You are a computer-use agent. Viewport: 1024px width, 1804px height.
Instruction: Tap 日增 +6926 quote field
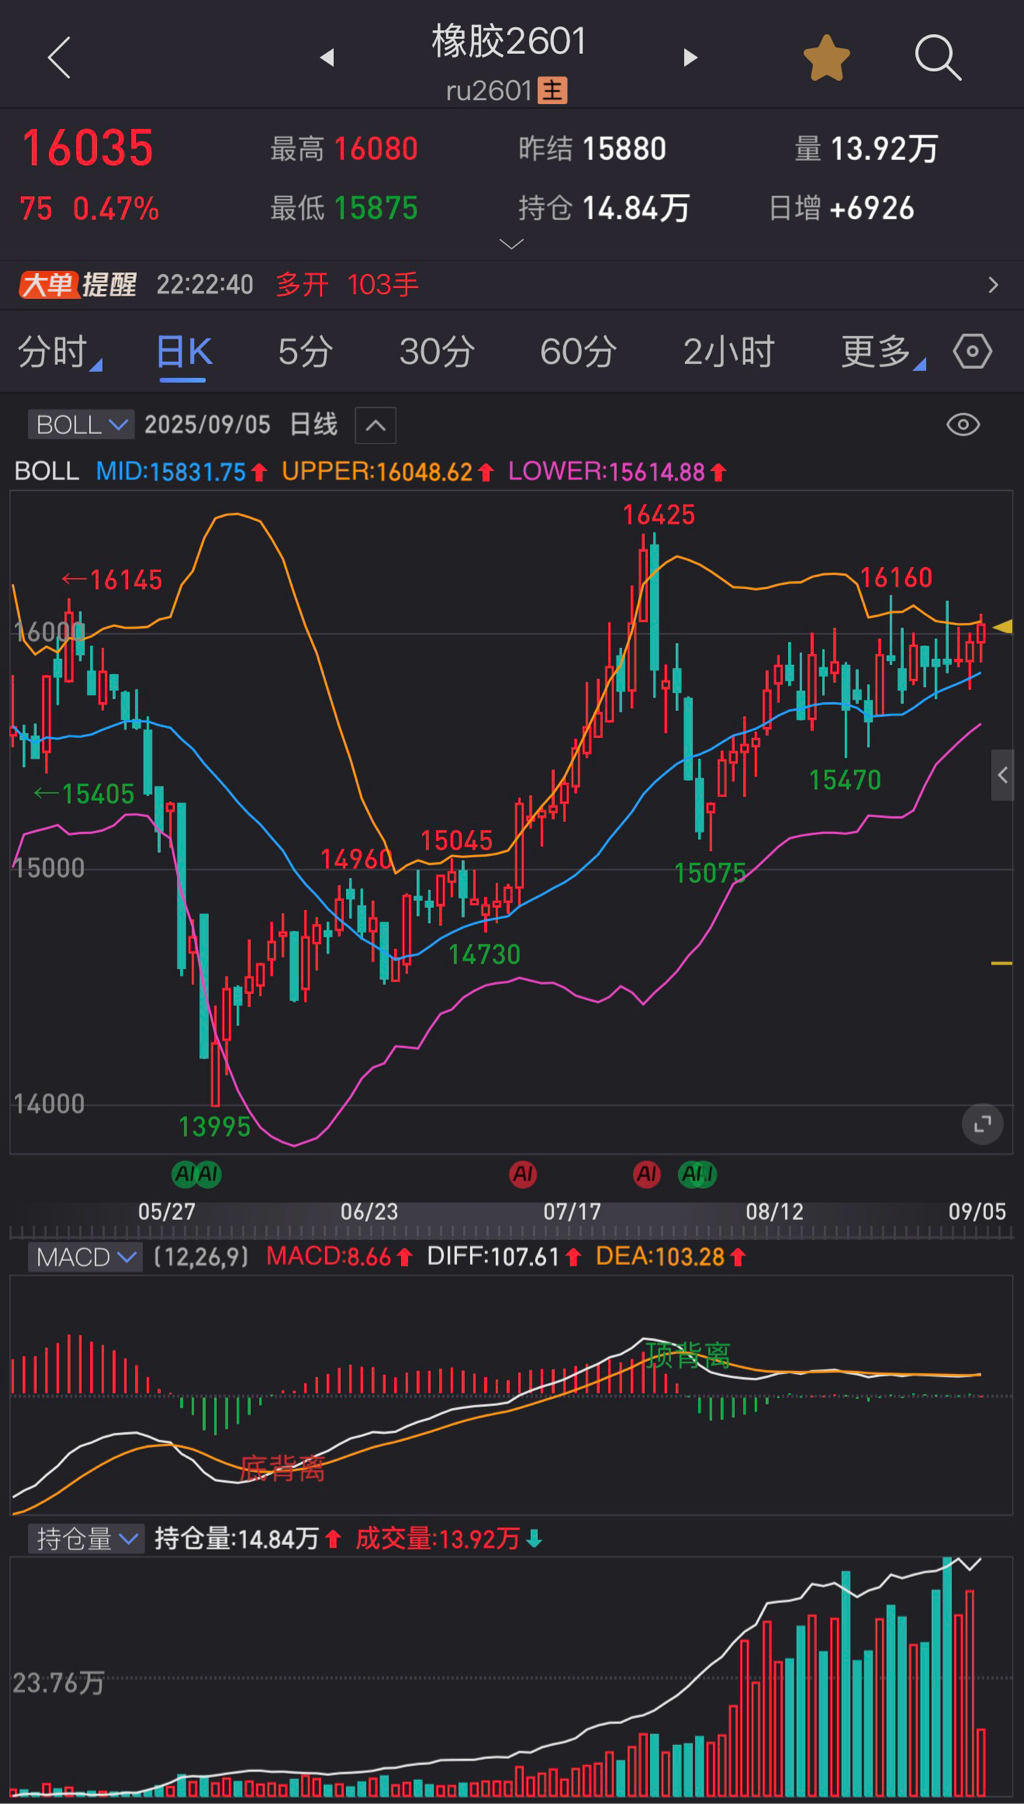841,208
